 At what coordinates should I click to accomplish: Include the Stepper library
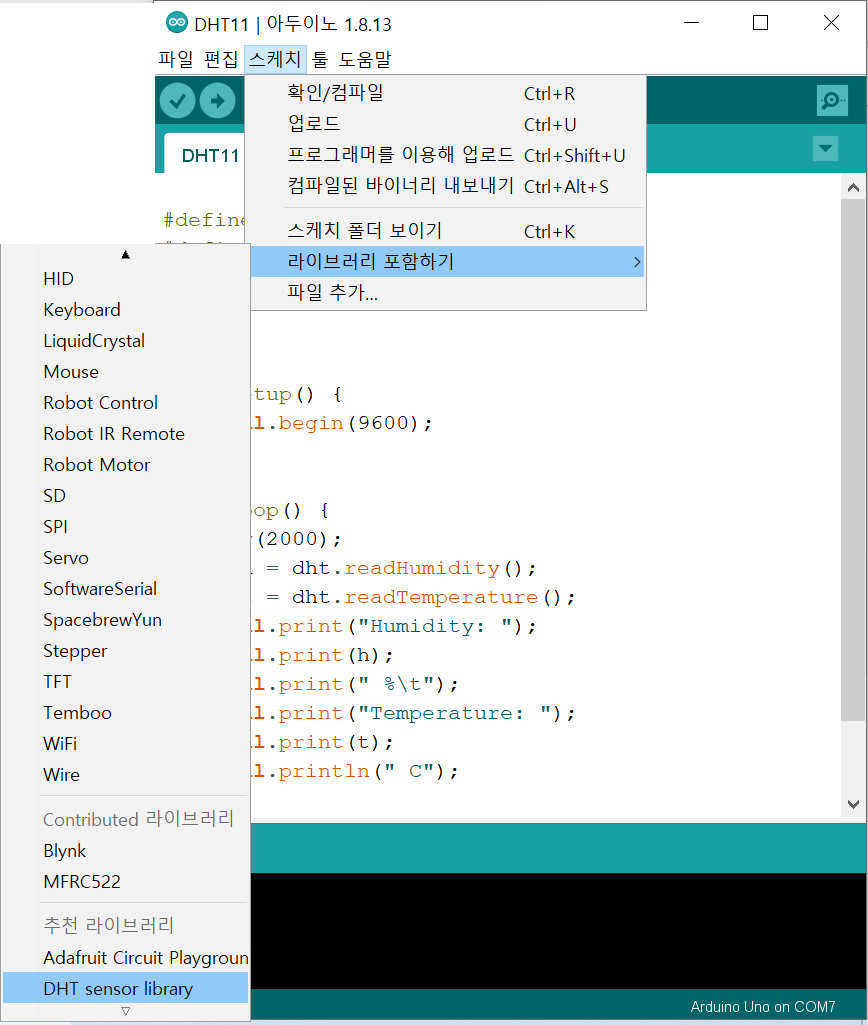coord(125,651)
